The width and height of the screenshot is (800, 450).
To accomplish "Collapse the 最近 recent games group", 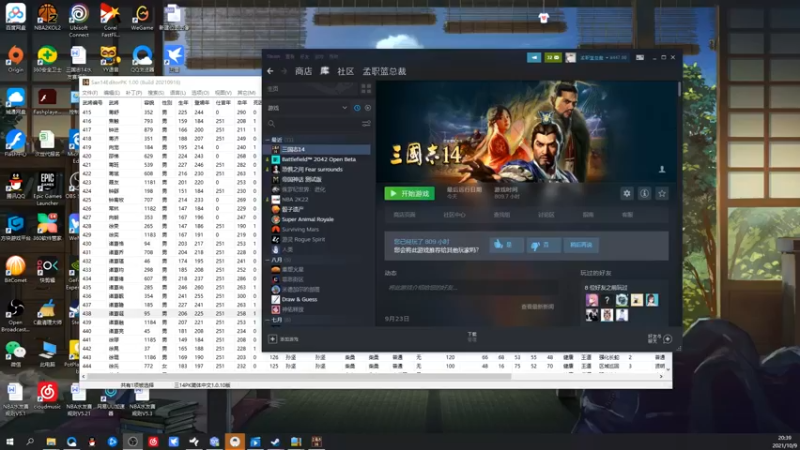I will (267, 139).
